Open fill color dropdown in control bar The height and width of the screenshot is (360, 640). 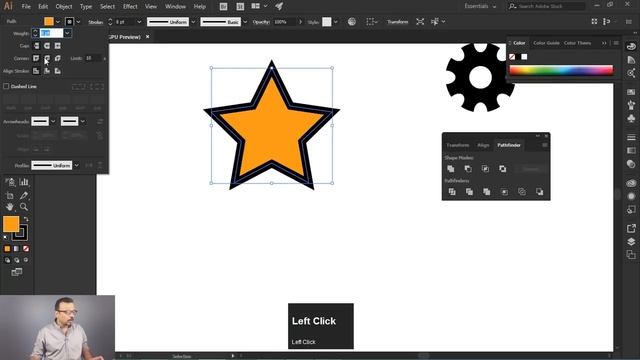coord(58,22)
